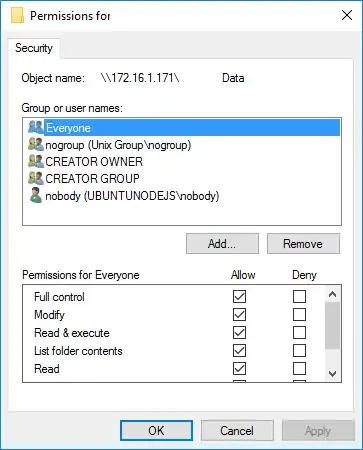Check Deny for Read permission
The image size is (363, 450).
[x=299, y=368]
